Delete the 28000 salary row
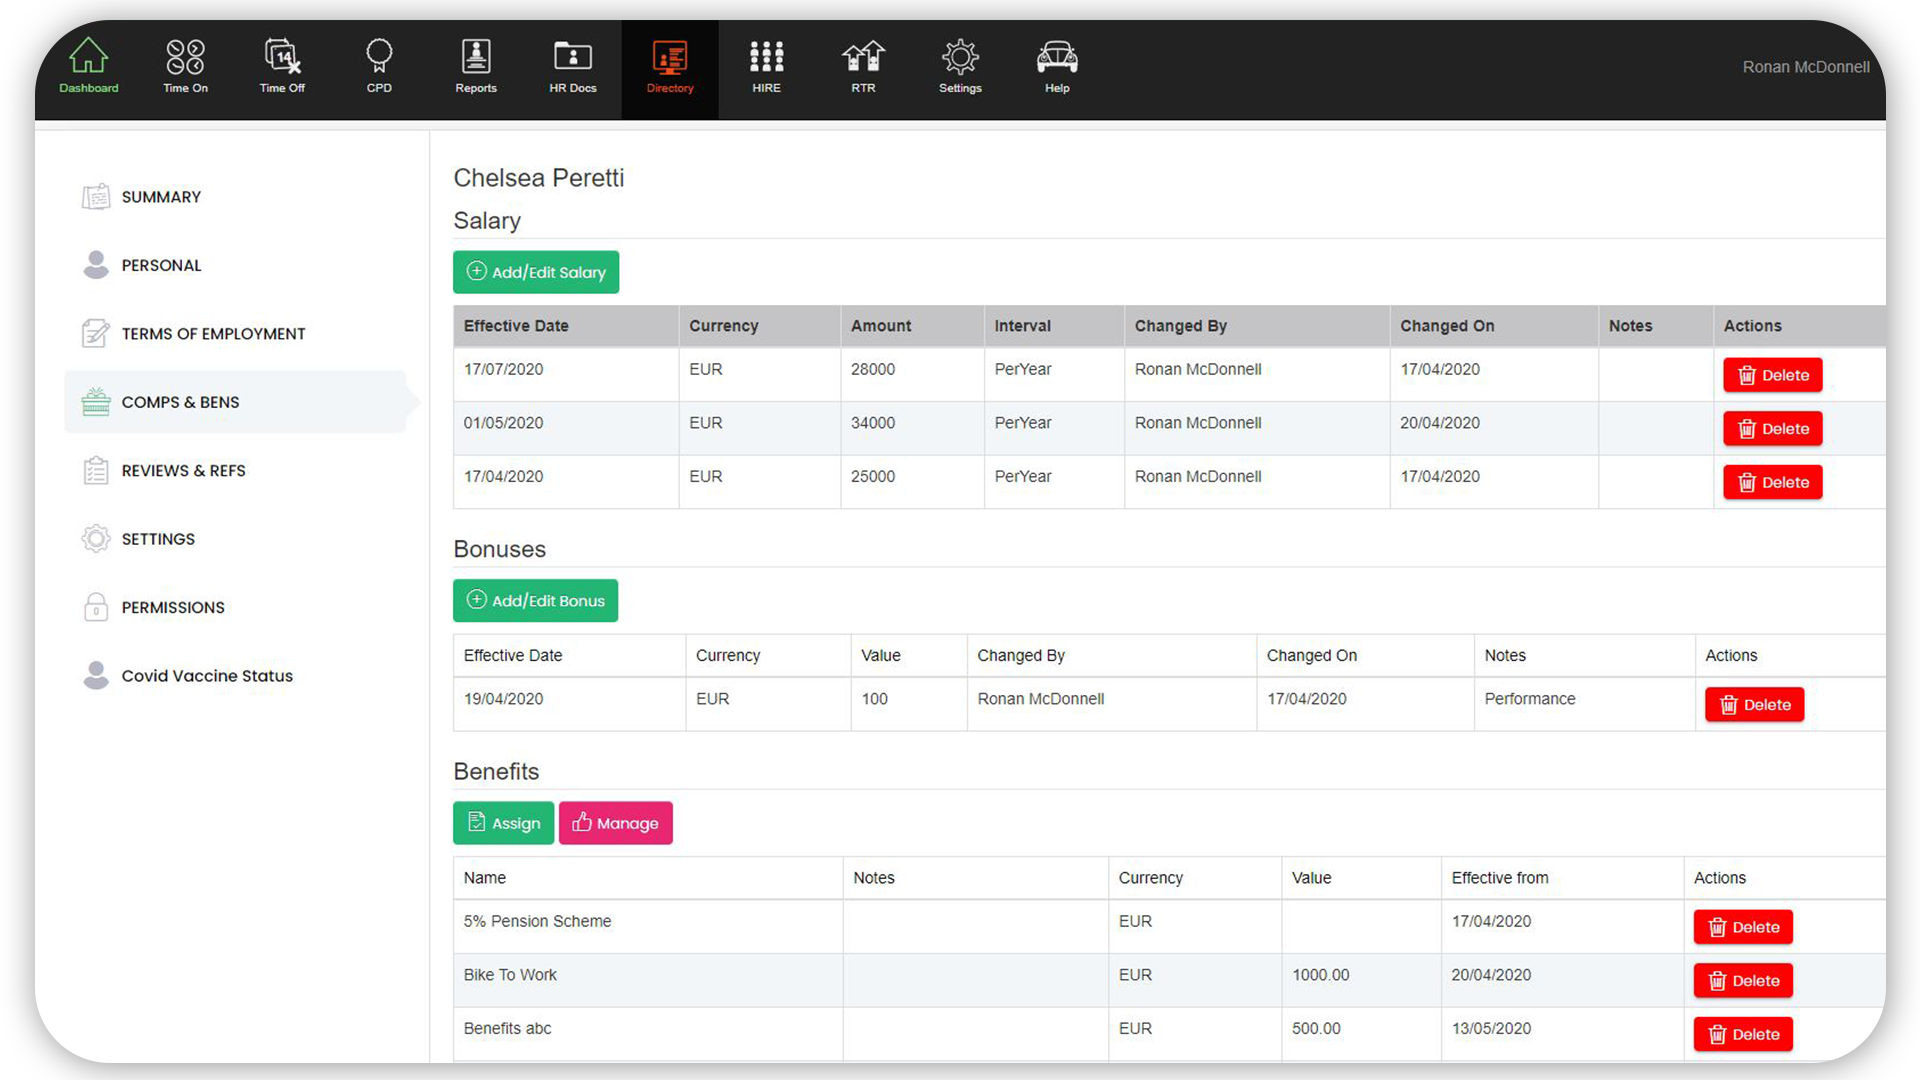 click(1772, 375)
